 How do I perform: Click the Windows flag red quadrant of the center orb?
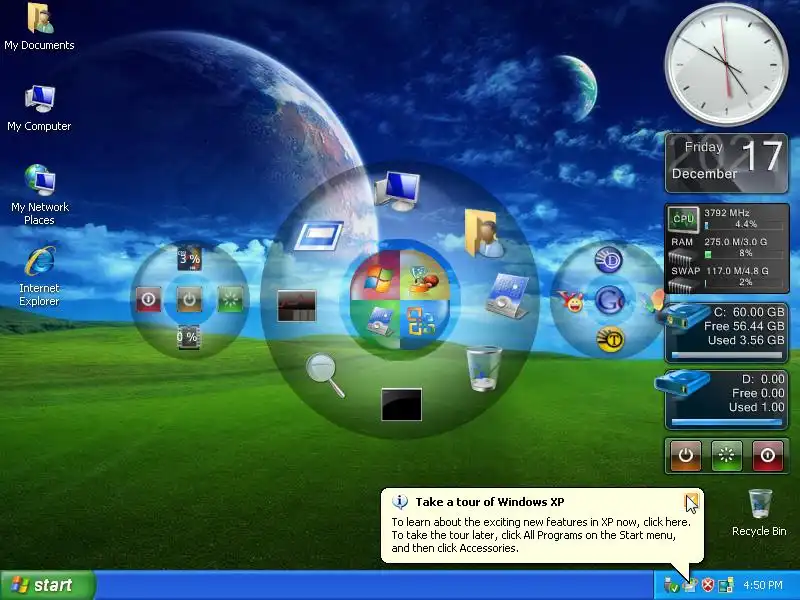click(377, 277)
